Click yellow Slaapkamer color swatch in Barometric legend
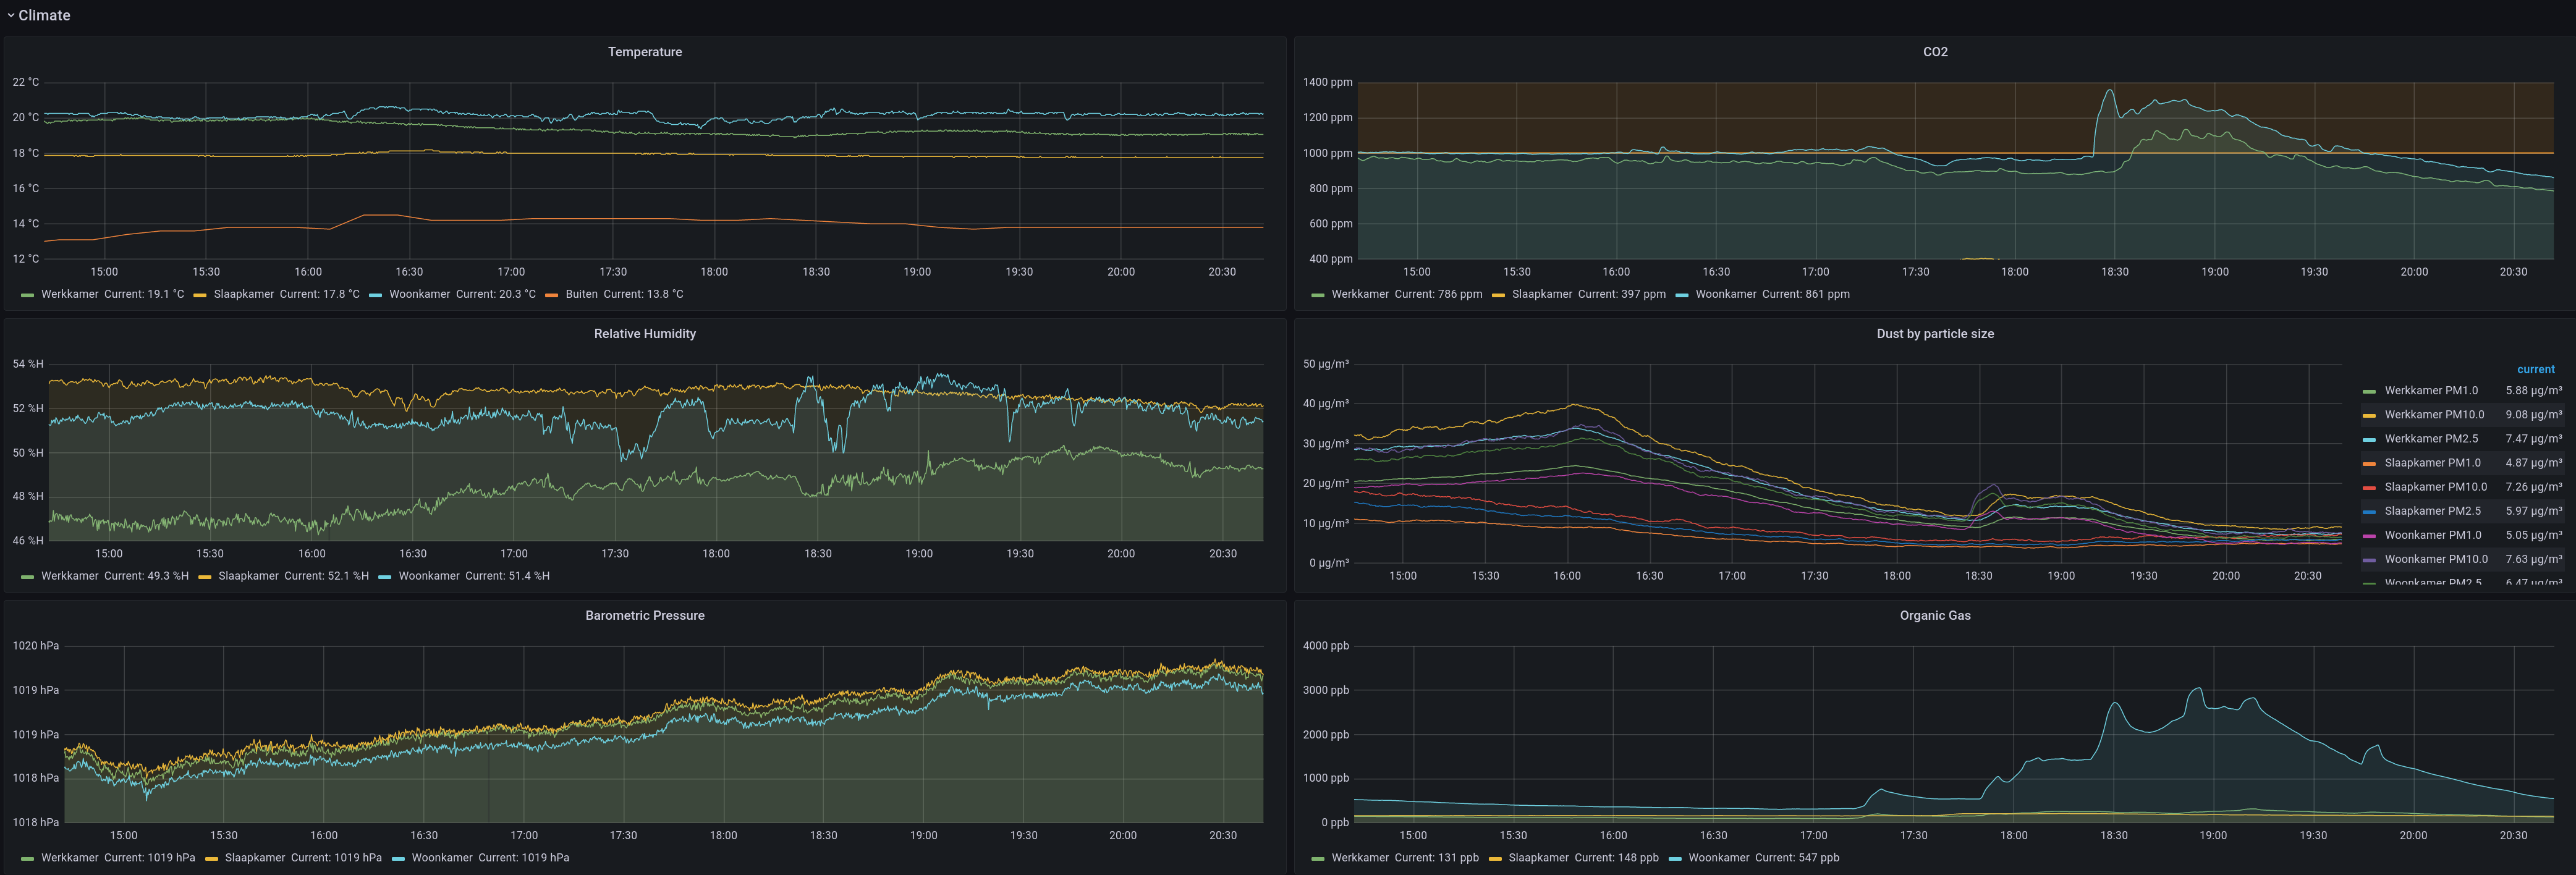This screenshot has width=2576, height=875. click(211, 859)
